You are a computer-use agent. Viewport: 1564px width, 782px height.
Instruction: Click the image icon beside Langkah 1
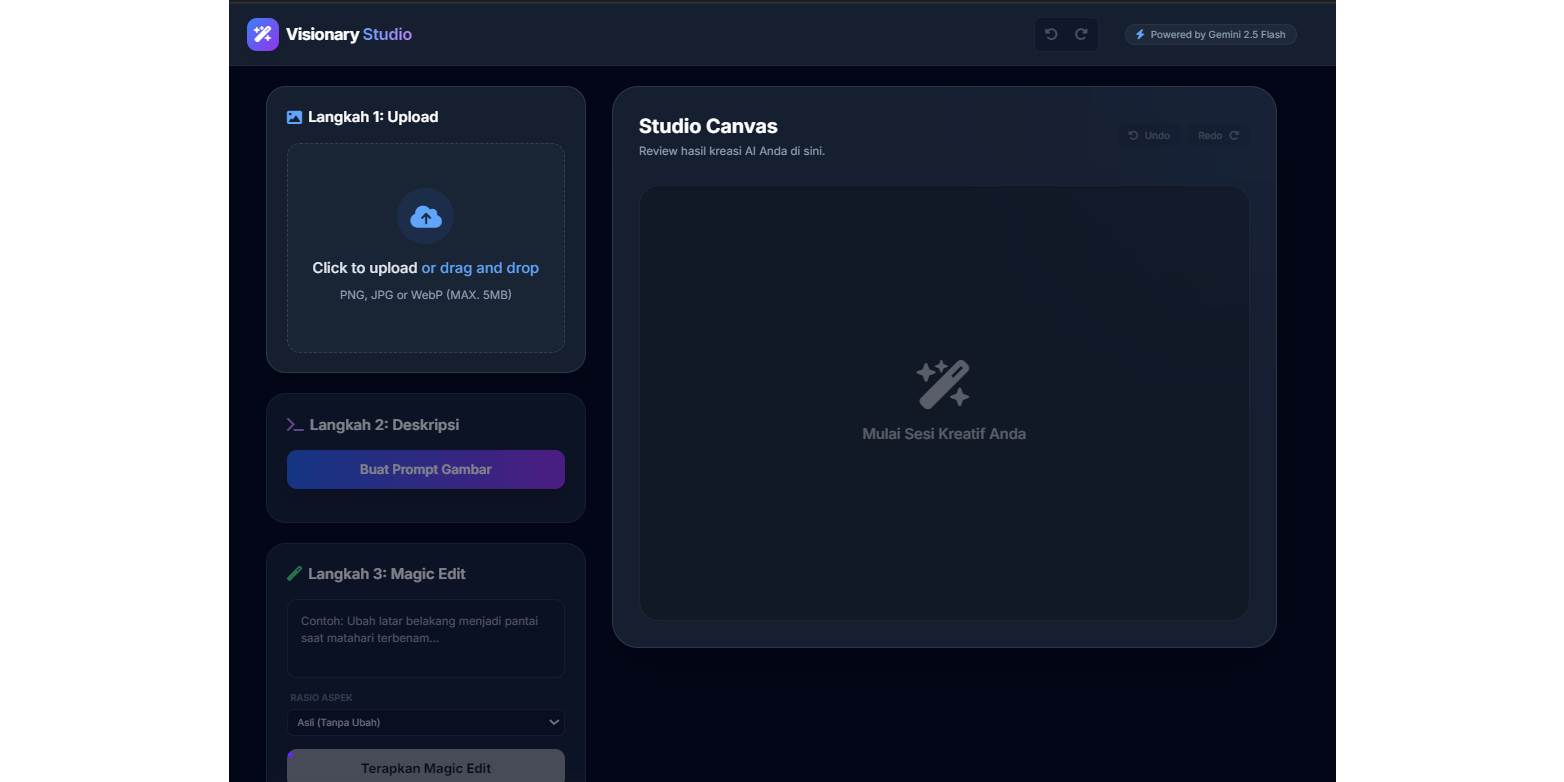[x=294, y=117]
